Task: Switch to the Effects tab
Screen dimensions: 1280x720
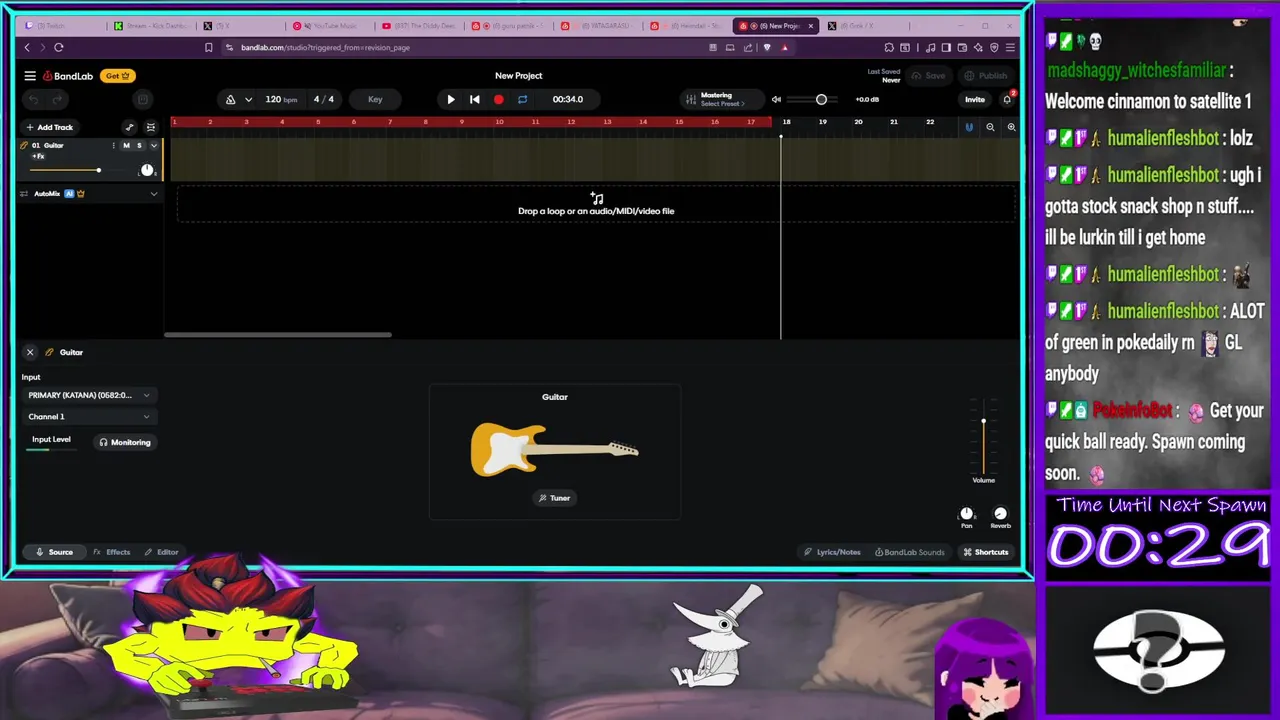Action: (x=112, y=552)
